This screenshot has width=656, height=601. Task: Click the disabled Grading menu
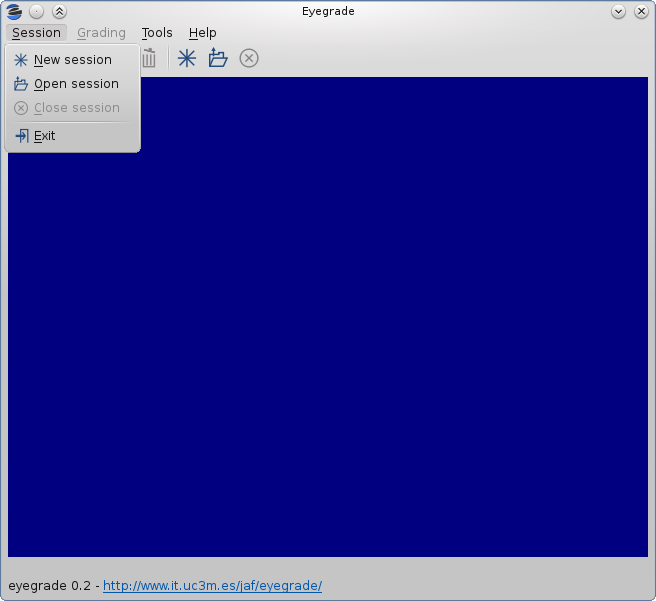[x=101, y=33]
